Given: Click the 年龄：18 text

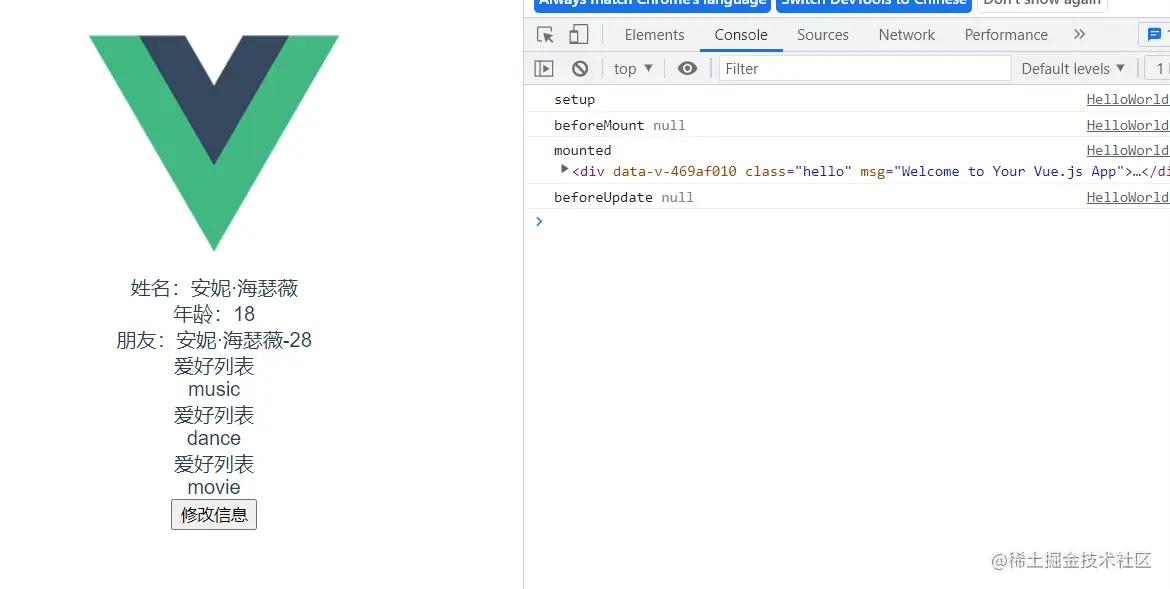Looking at the screenshot, I should point(214,314).
